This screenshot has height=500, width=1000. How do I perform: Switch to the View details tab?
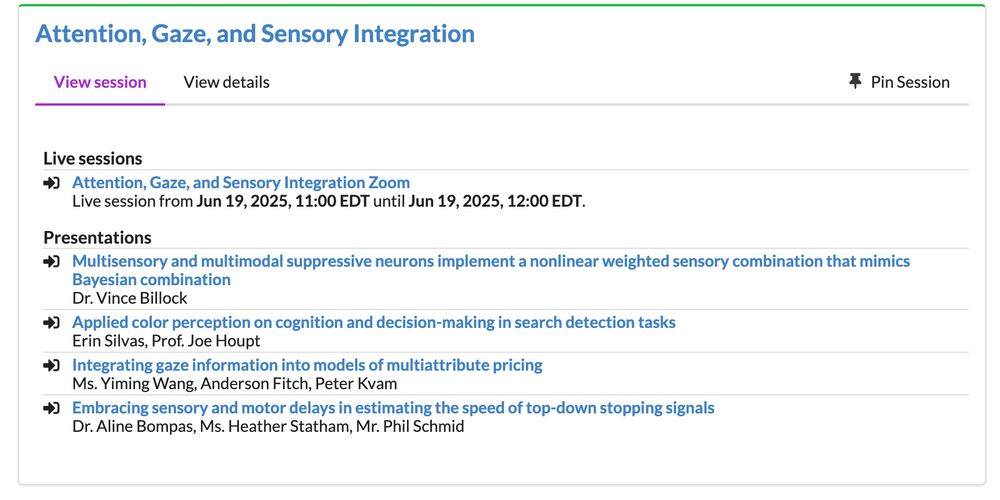click(226, 82)
